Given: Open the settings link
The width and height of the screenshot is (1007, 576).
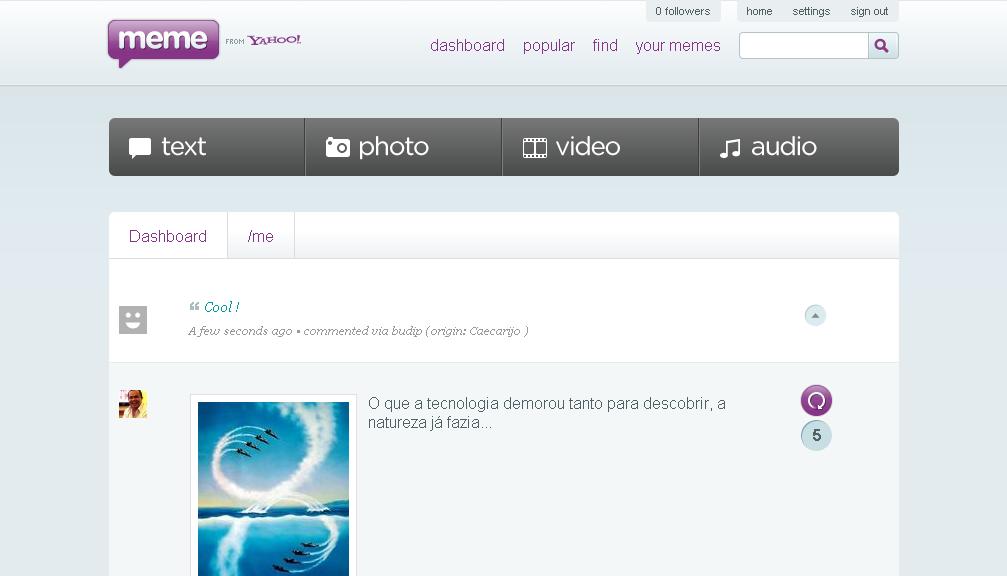Looking at the screenshot, I should [811, 12].
